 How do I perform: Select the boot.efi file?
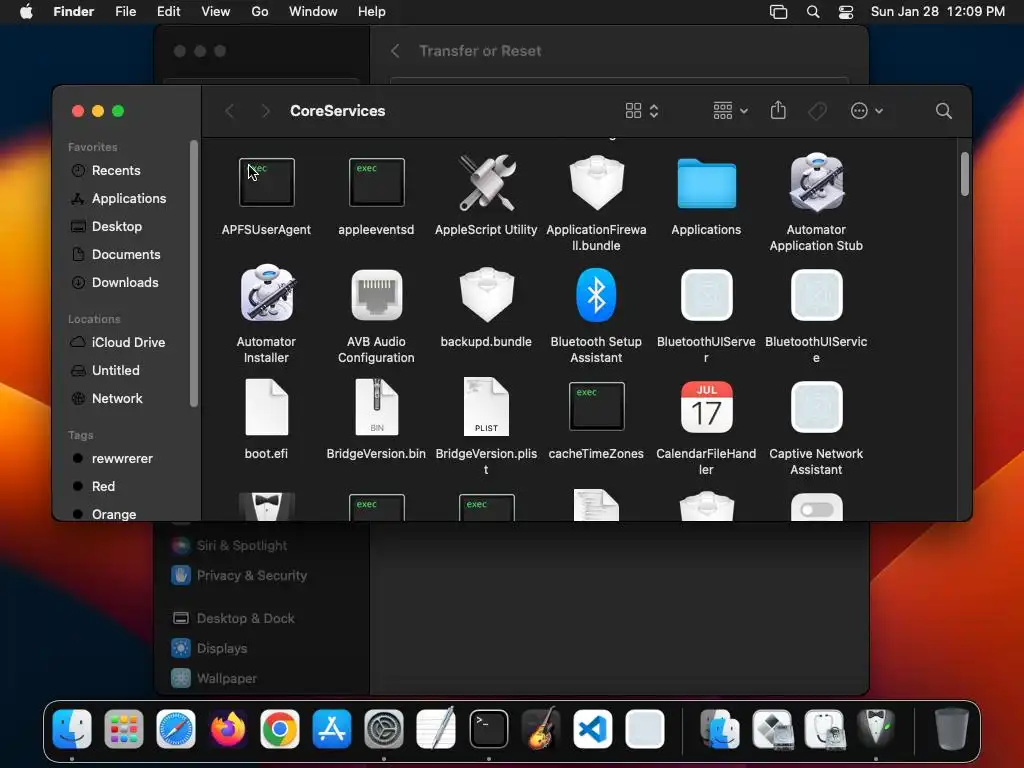tap(266, 407)
